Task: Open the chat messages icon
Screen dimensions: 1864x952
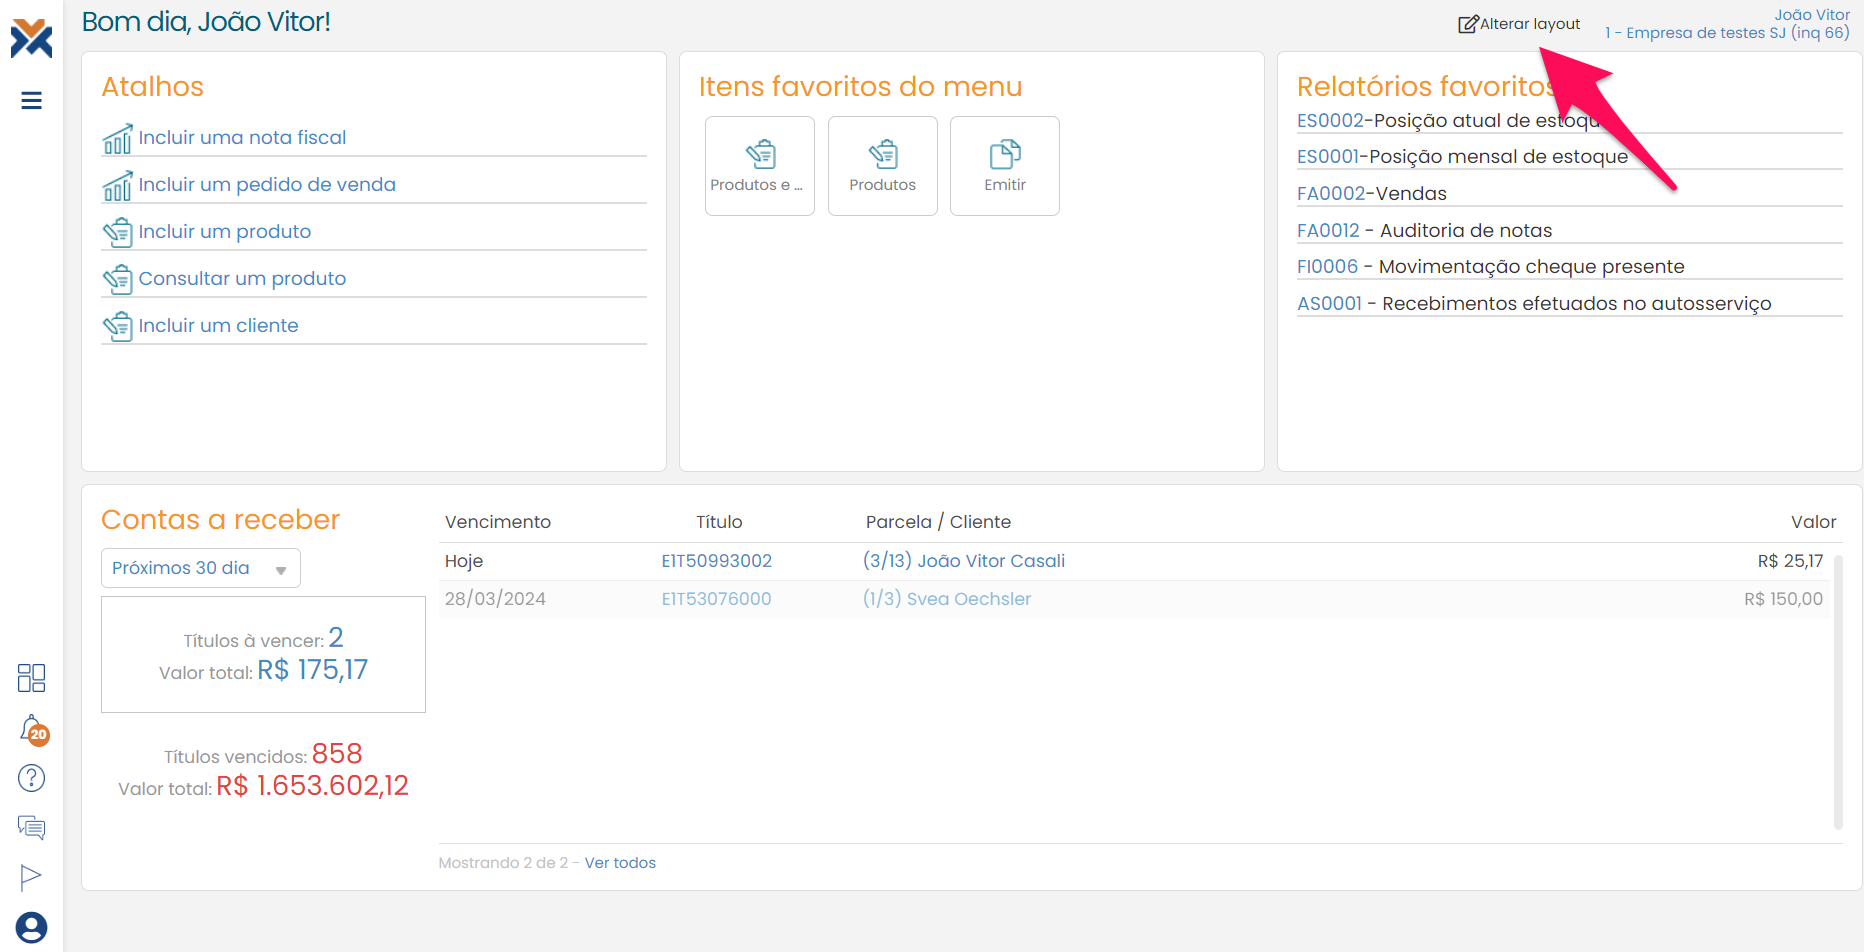Action: click(x=31, y=827)
